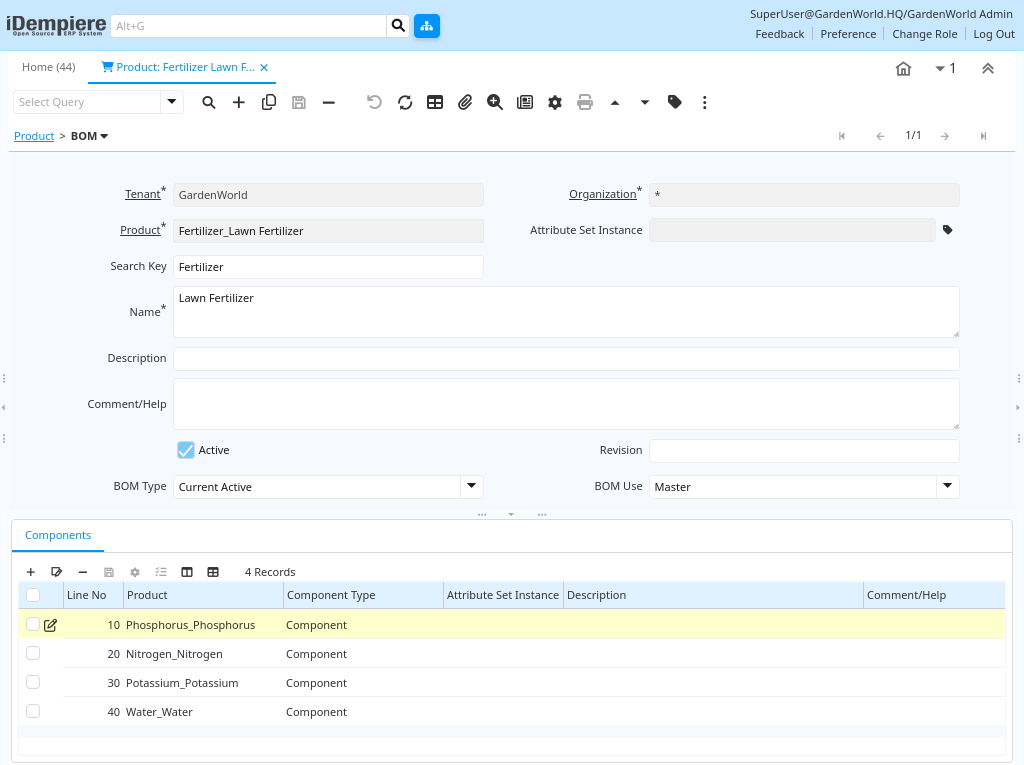Collapse the header with double-chevron icon
This screenshot has width=1024, height=765.
click(x=987, y=69)
